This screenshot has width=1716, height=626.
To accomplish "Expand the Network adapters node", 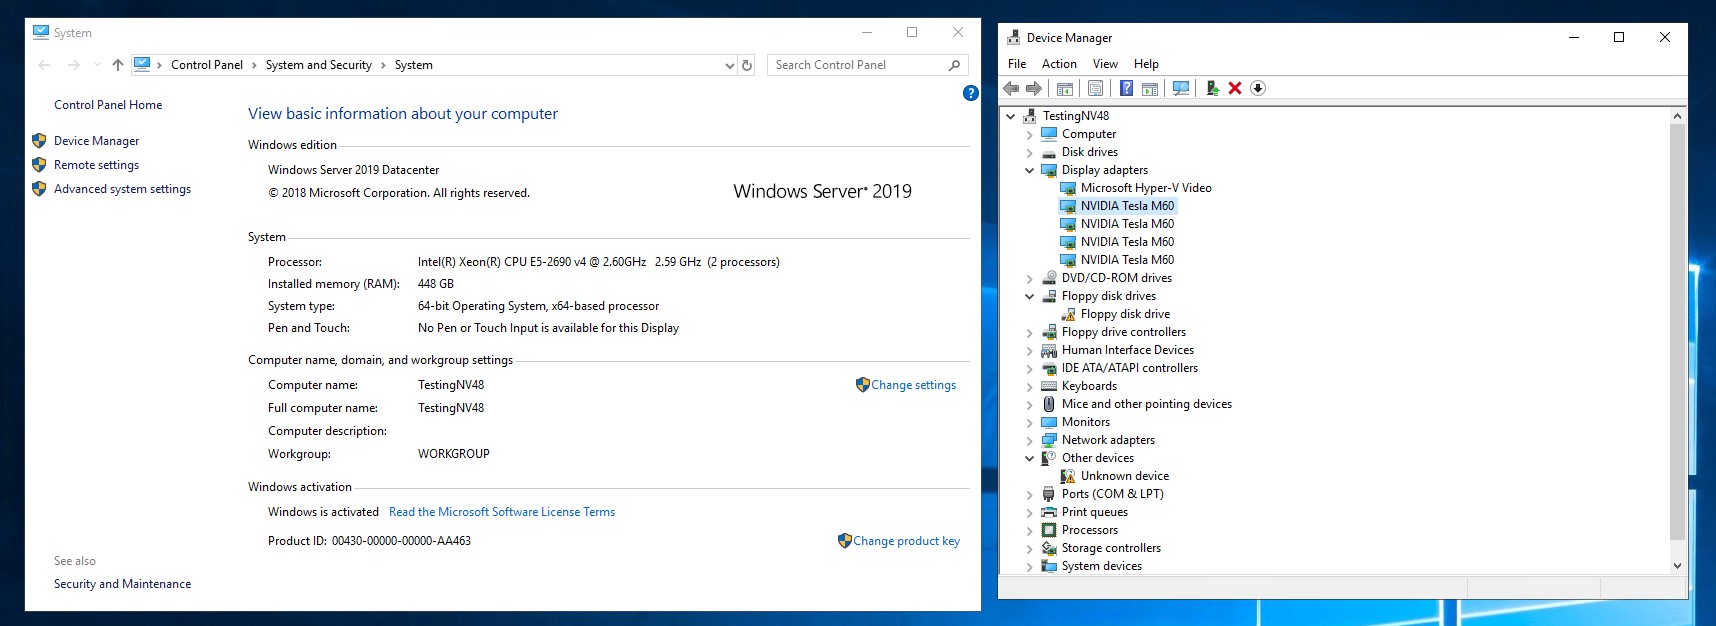I will (1029, 441).
